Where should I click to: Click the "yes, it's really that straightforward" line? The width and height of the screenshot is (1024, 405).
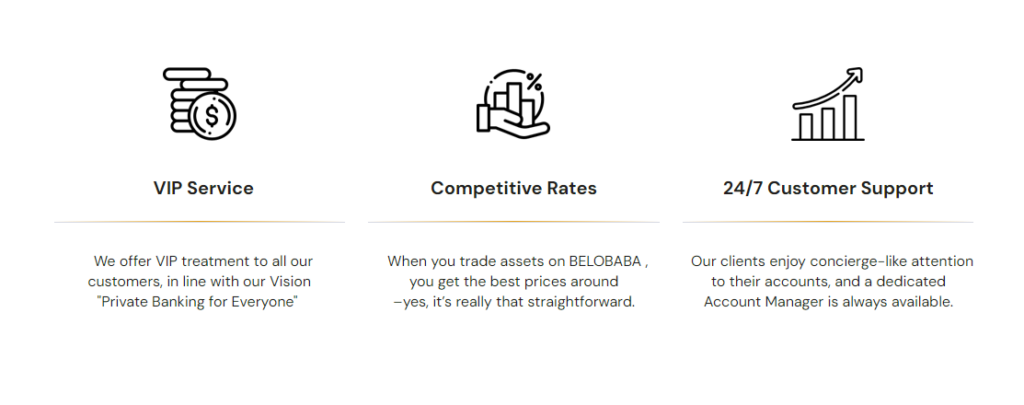click(515, 302)
